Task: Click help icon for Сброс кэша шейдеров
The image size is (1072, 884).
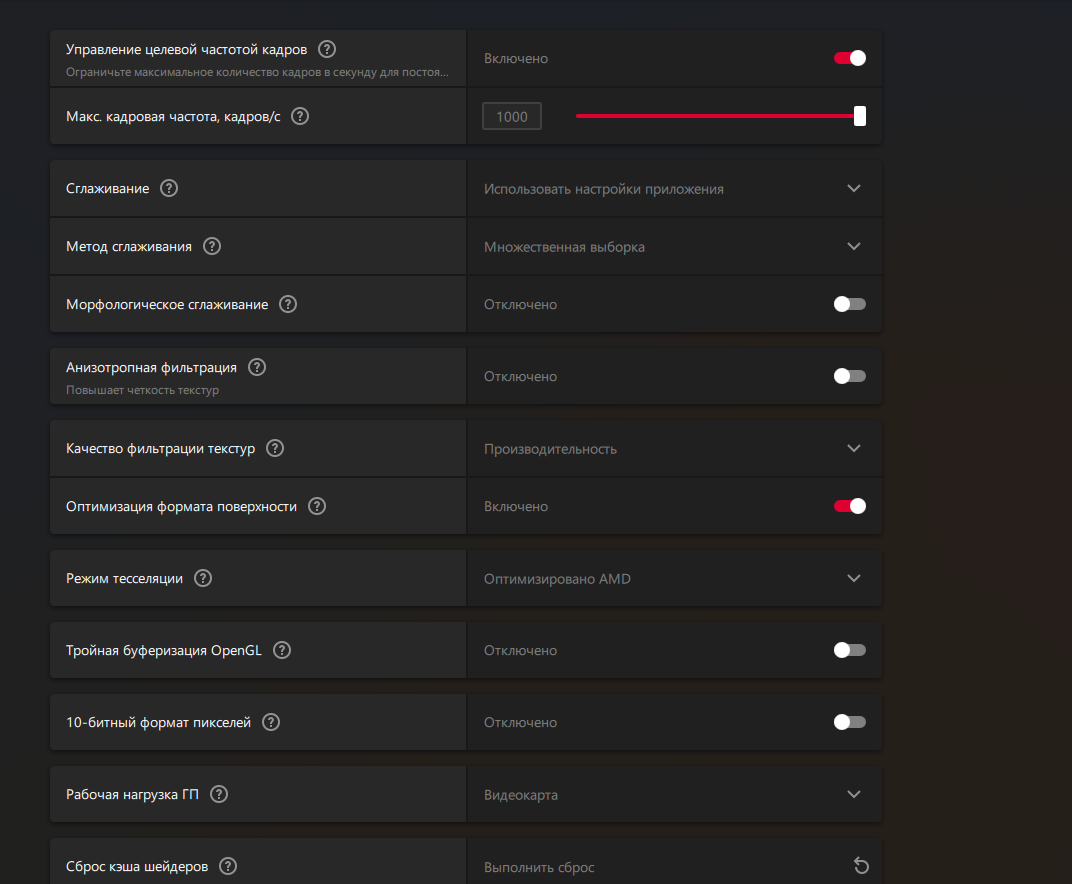Action: point(228,866)
